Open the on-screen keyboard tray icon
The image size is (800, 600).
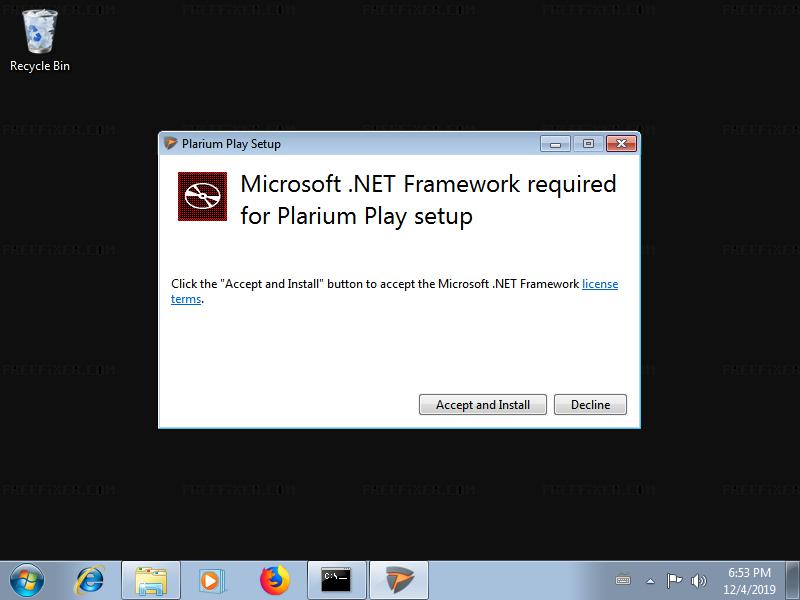[x=623, y=581]
